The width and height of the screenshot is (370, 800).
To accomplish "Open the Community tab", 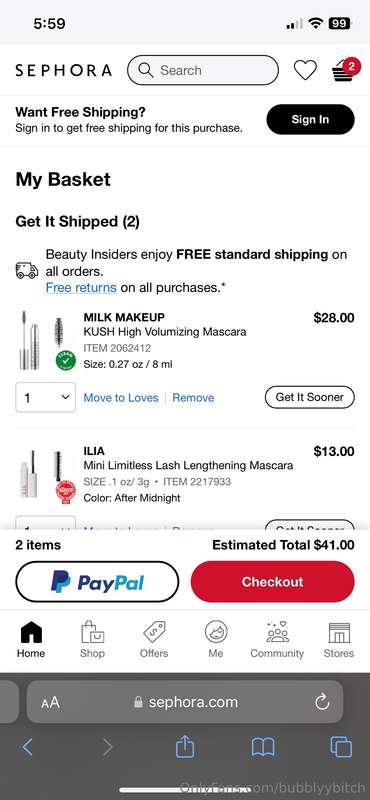I will coord(277,639).
